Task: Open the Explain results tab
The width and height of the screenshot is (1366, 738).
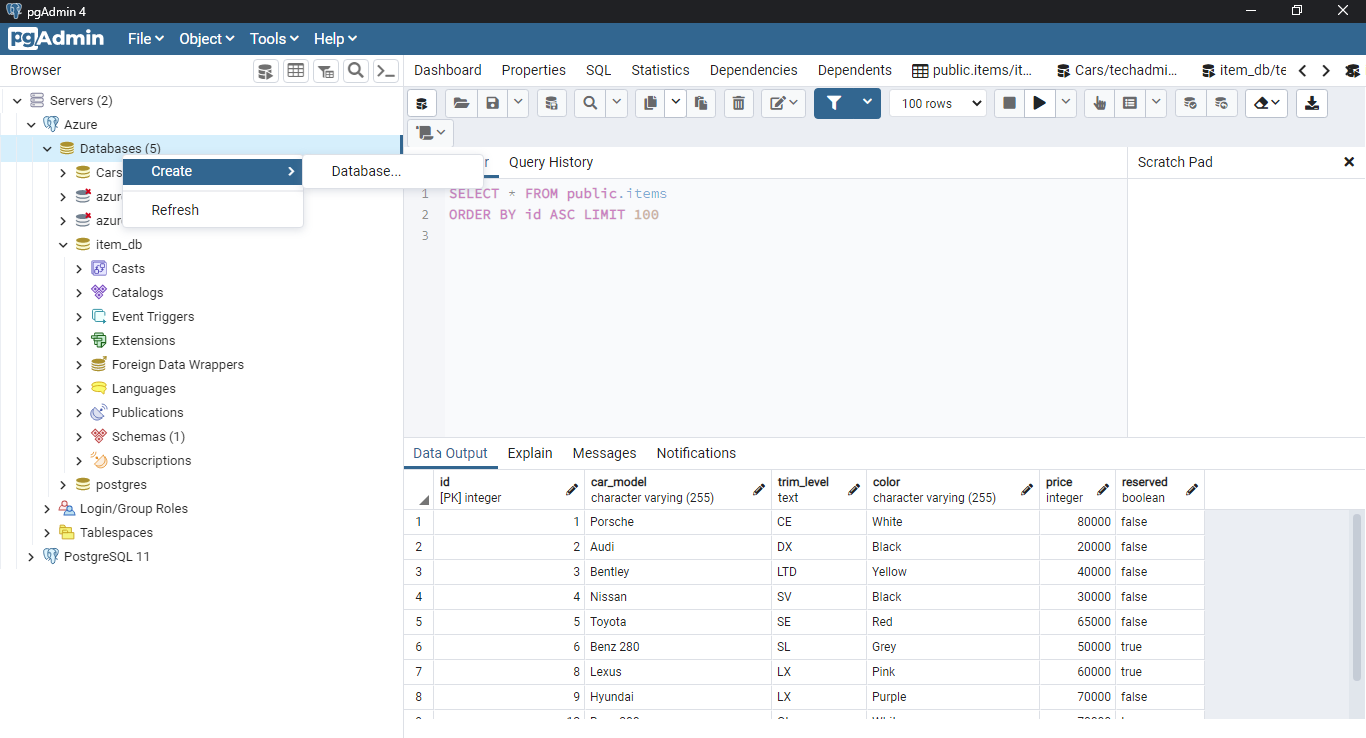Action: point(530,453)
